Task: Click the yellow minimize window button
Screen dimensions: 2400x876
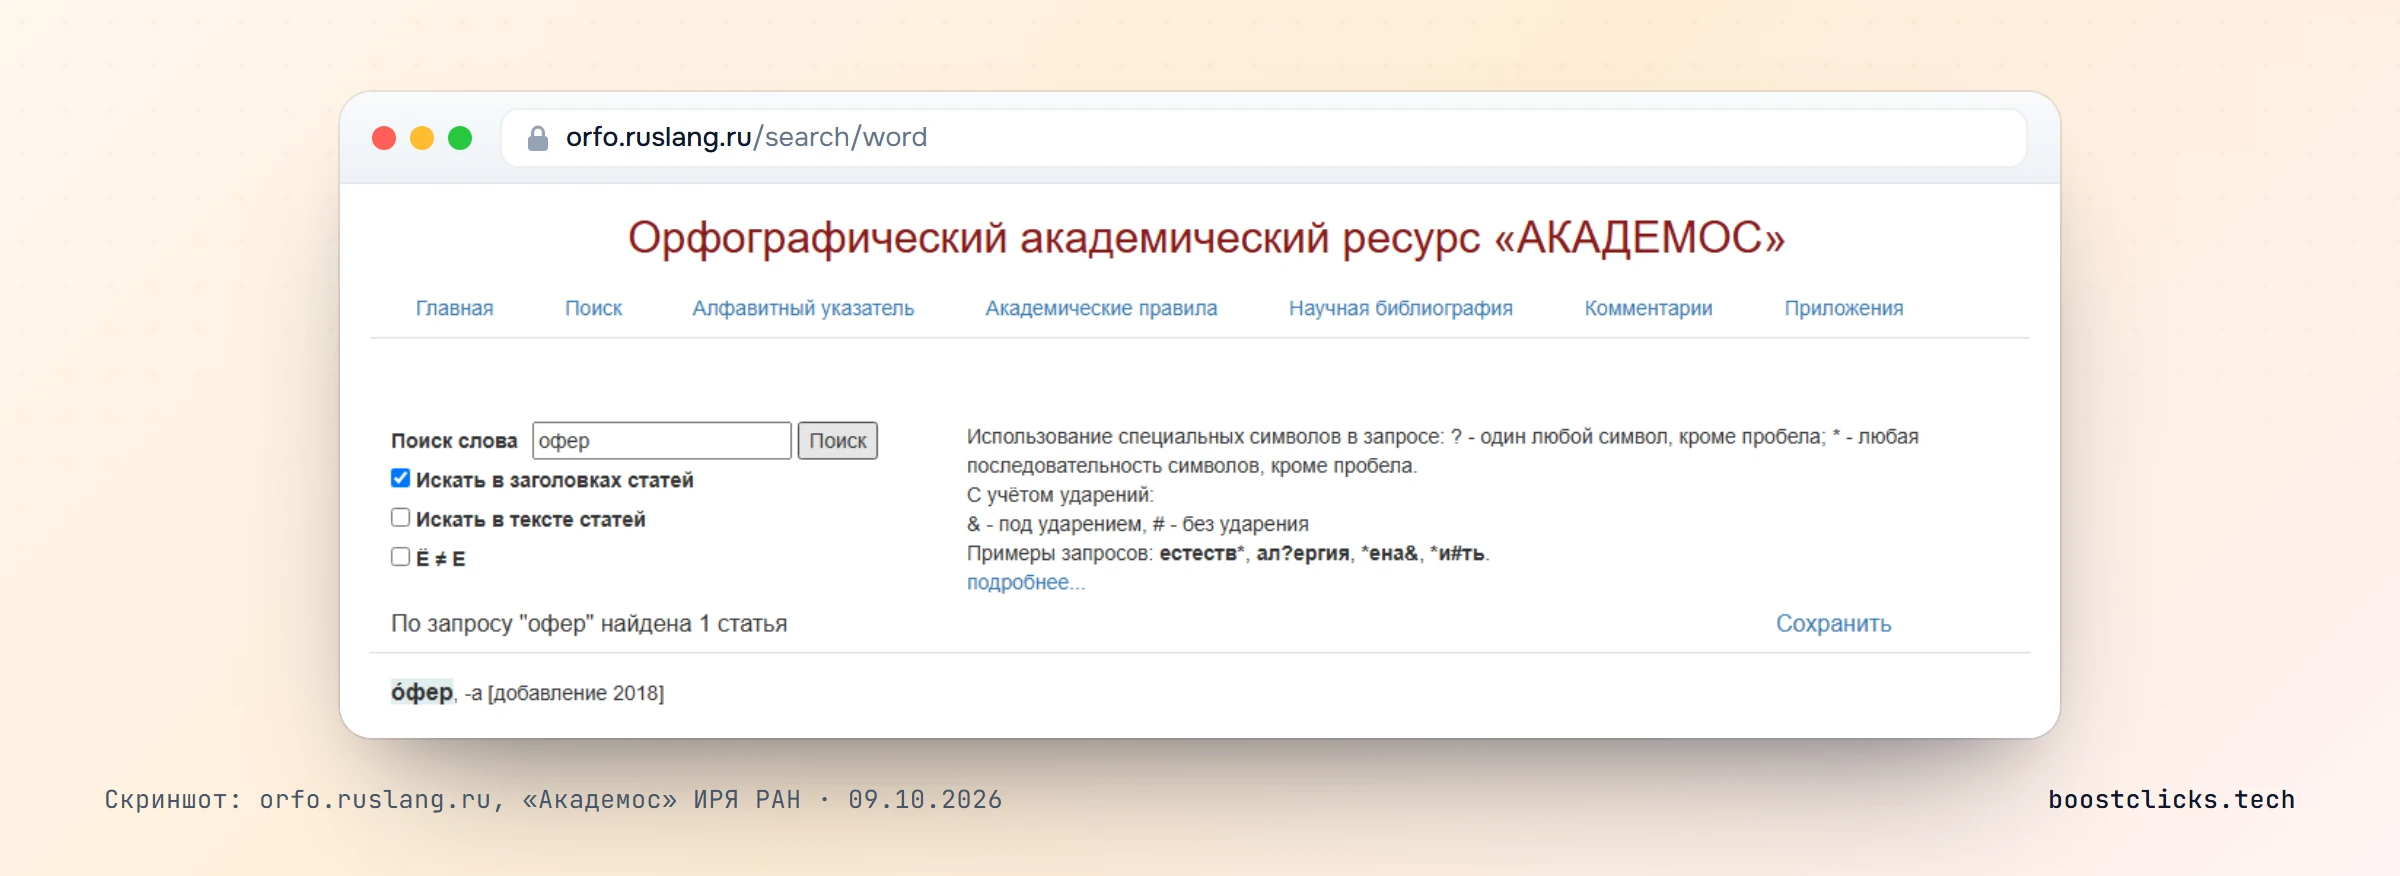Action: (422, 138)
